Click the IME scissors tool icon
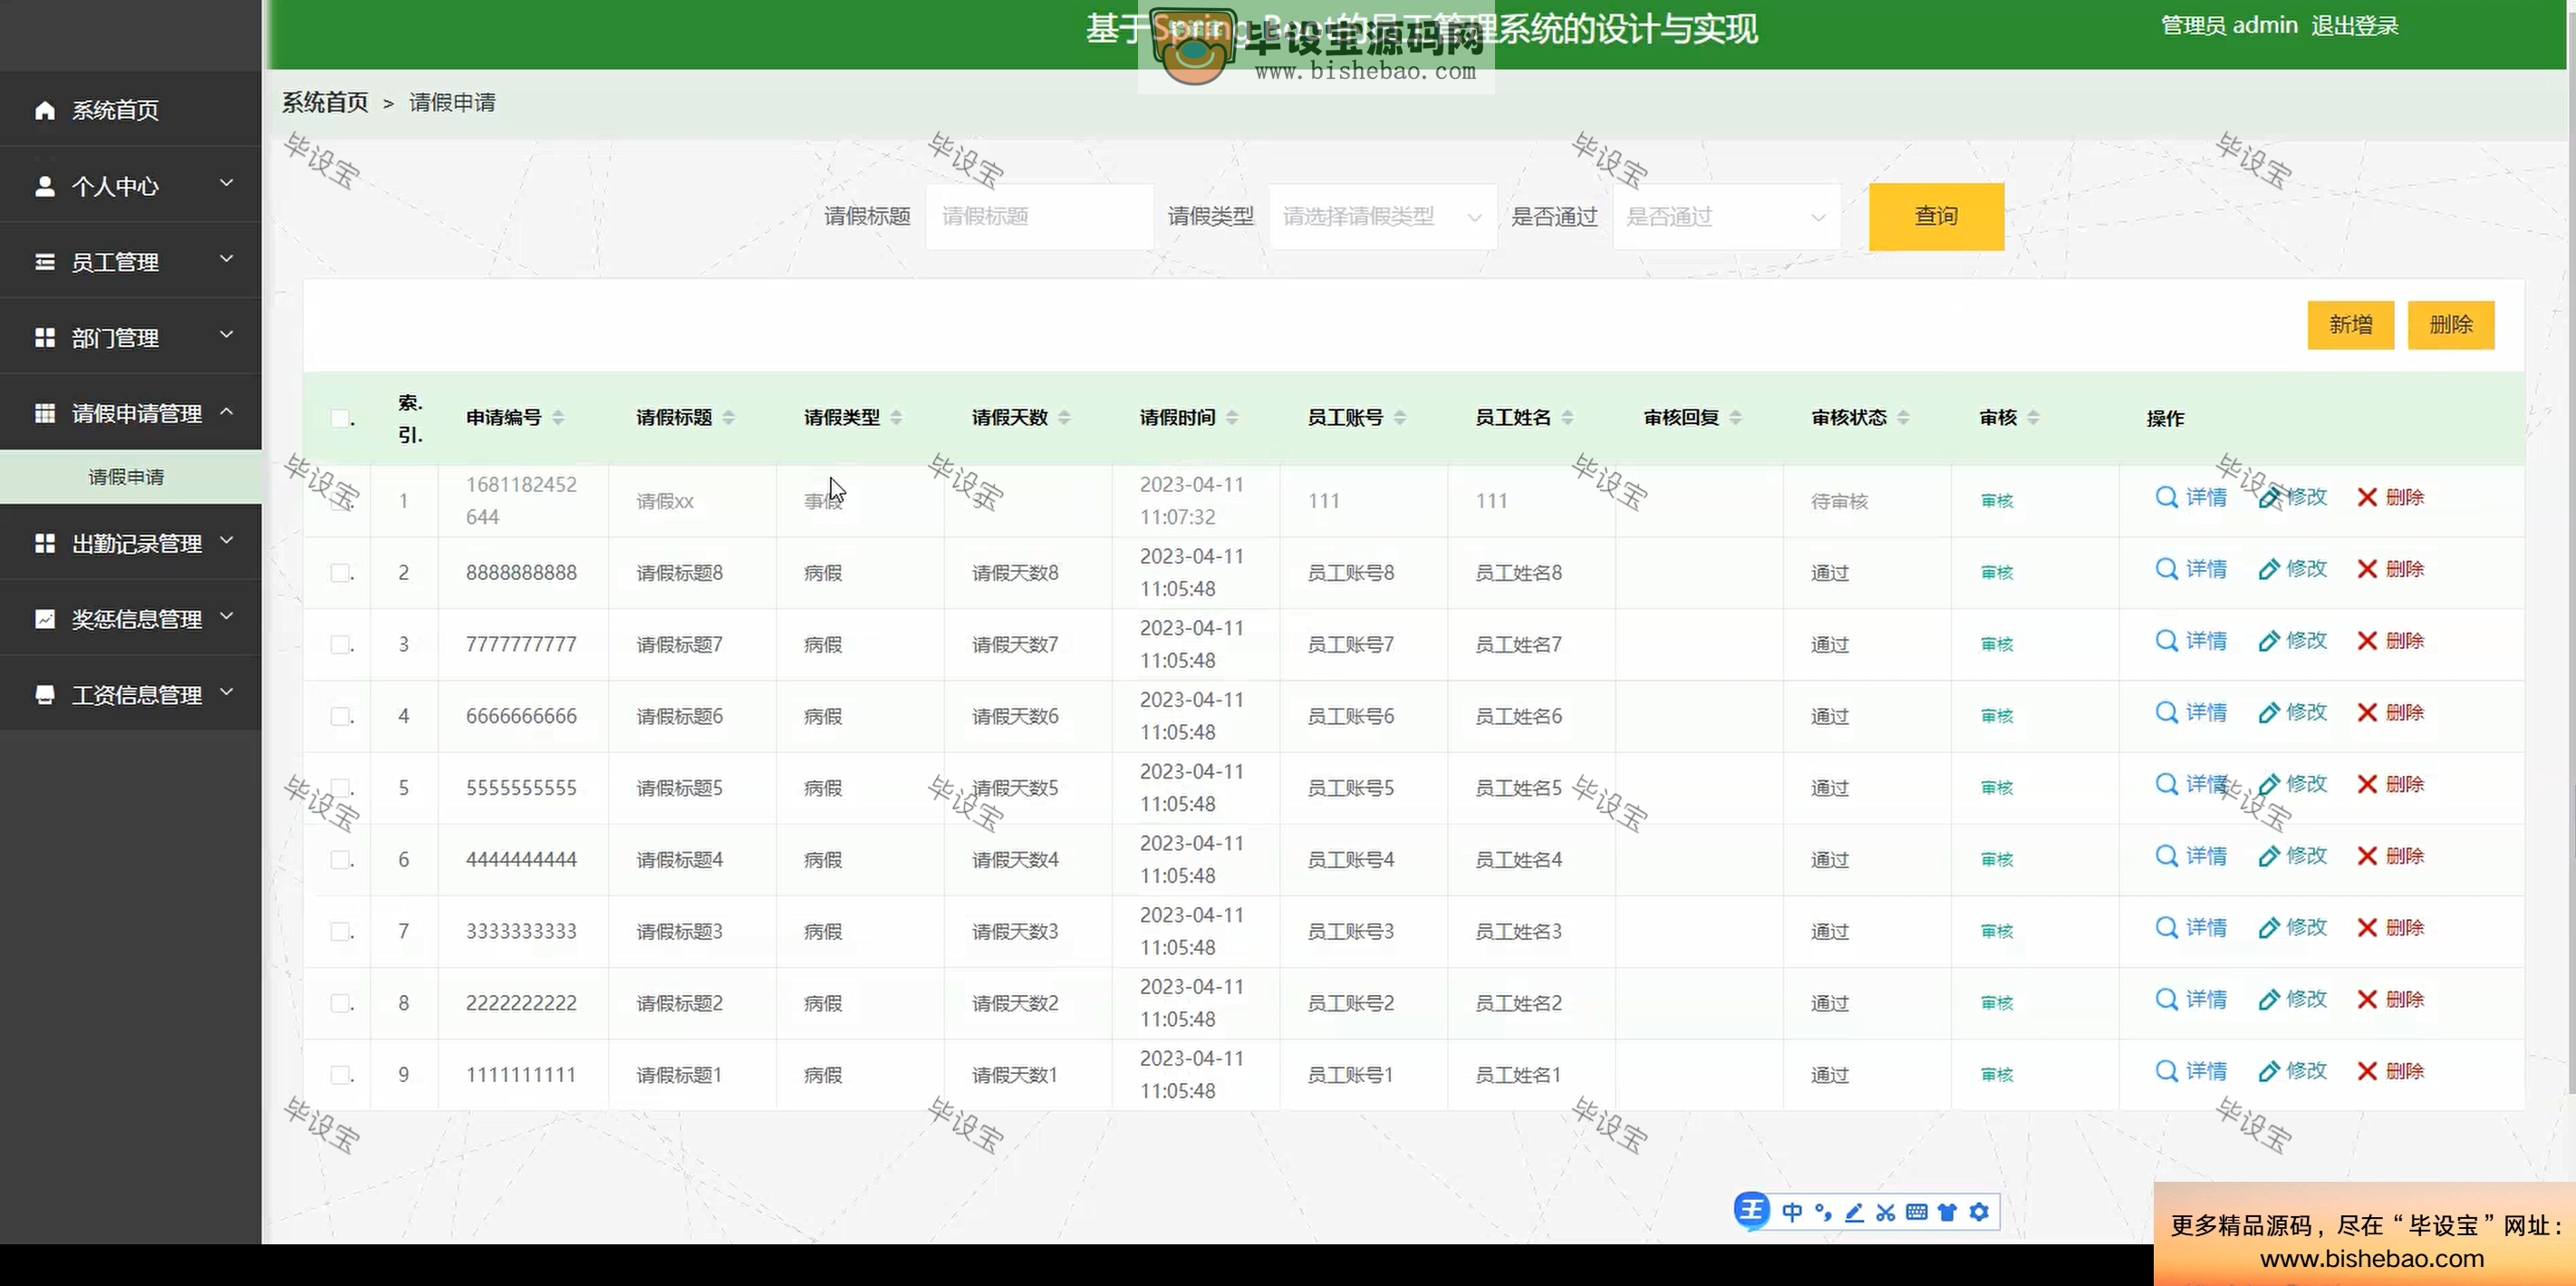Screen dimensions: 2576x1286 pos(1885,1212)
